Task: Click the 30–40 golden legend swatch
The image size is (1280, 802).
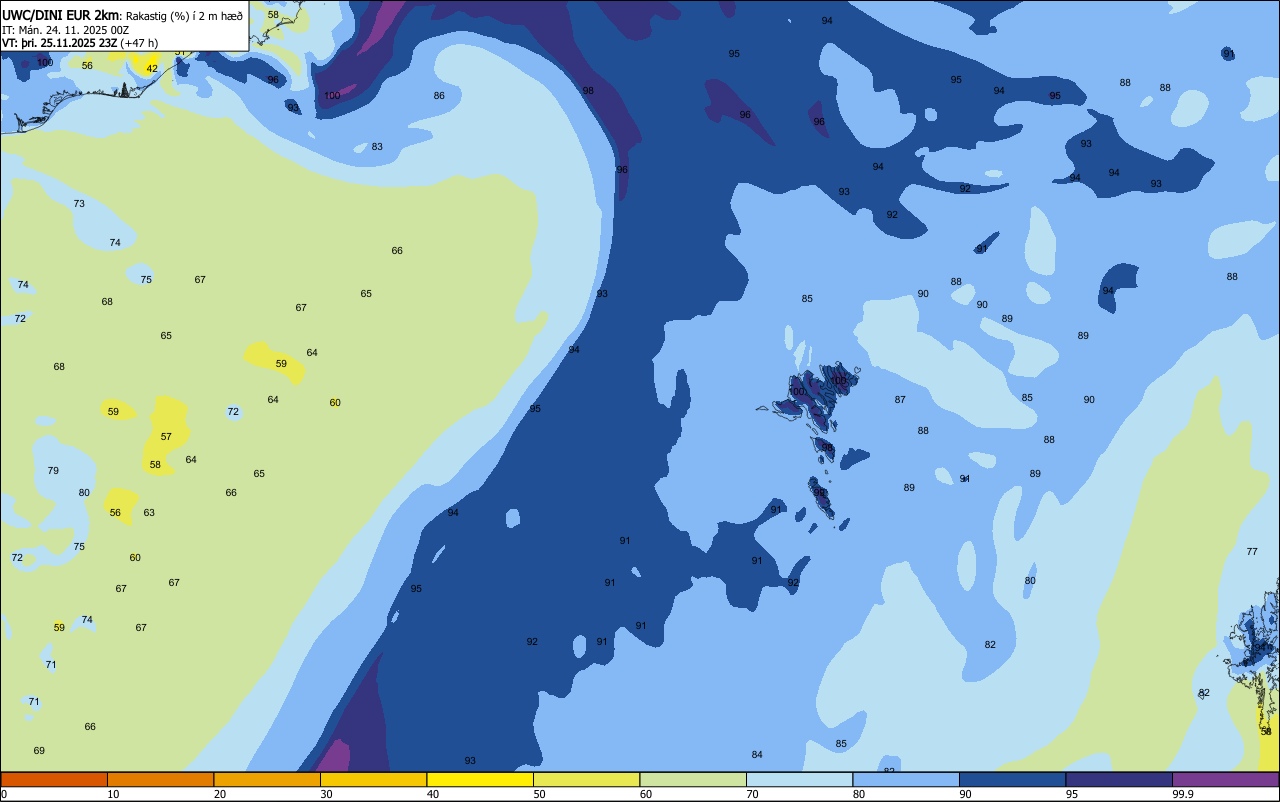Action: (373, 779)
